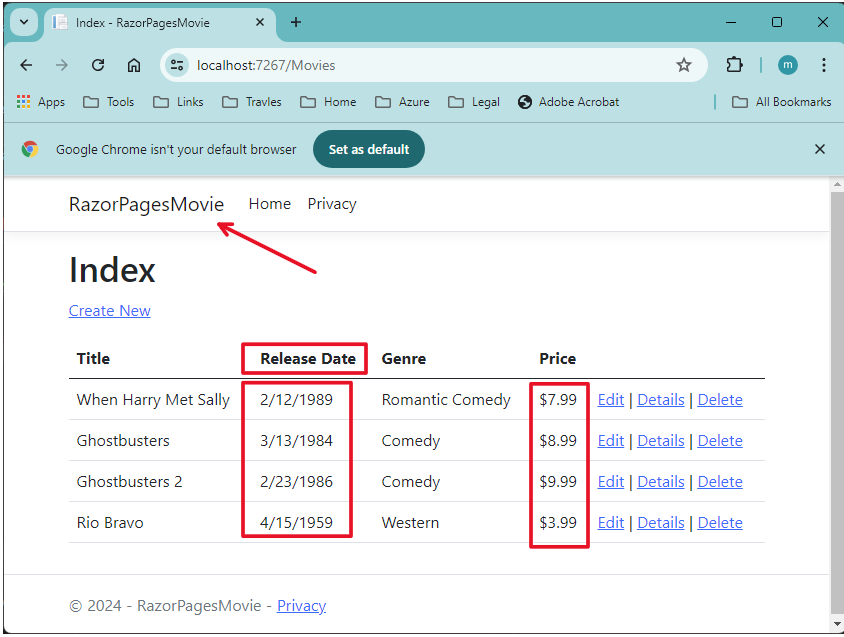
Task: View Details for When Harry Met Sally
Action: click(x=660, y=399)
